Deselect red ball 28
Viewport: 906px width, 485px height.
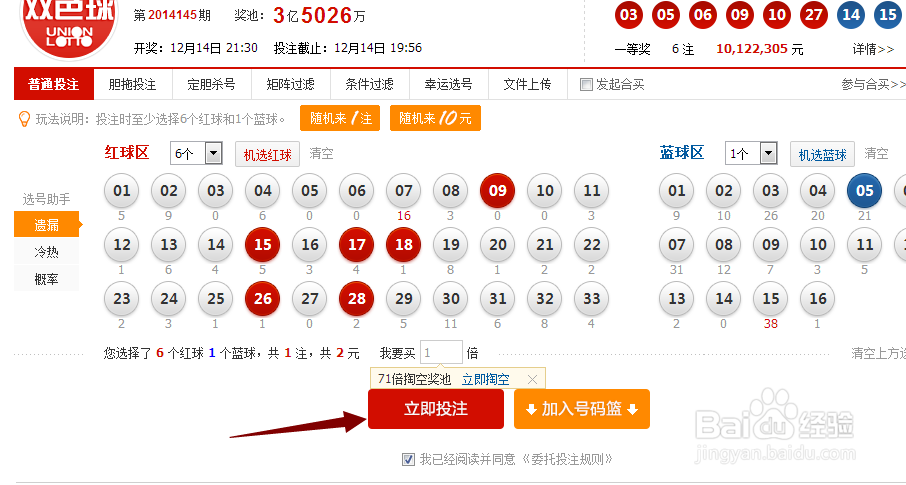tap(357, 299)
